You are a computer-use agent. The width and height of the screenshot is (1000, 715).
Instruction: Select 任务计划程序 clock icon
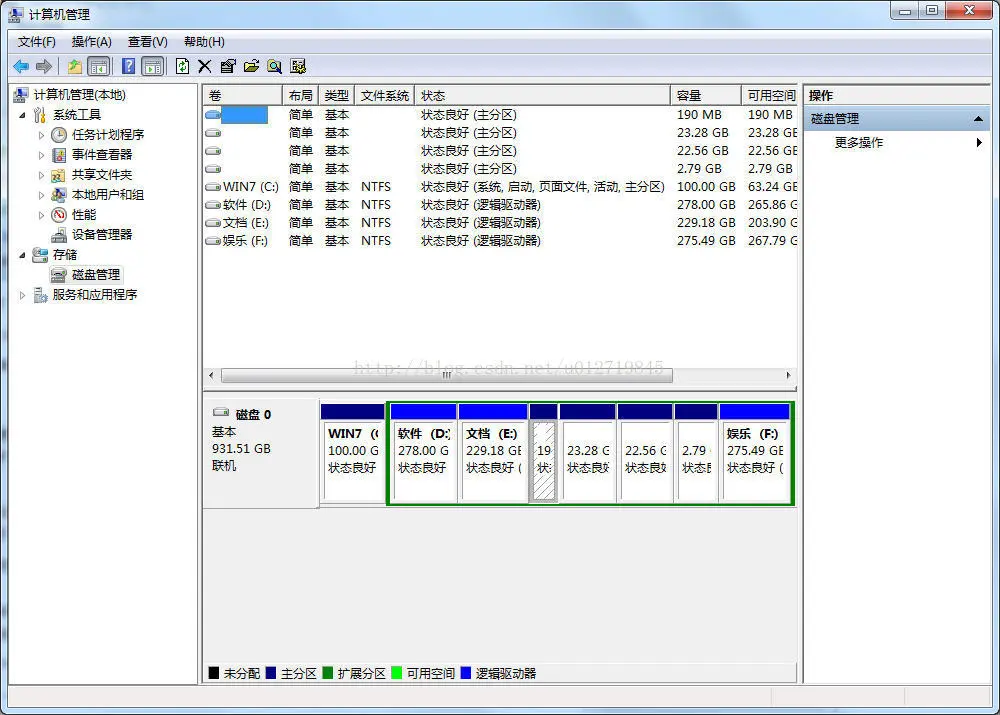pyautogui.click(x=59, y=135)
